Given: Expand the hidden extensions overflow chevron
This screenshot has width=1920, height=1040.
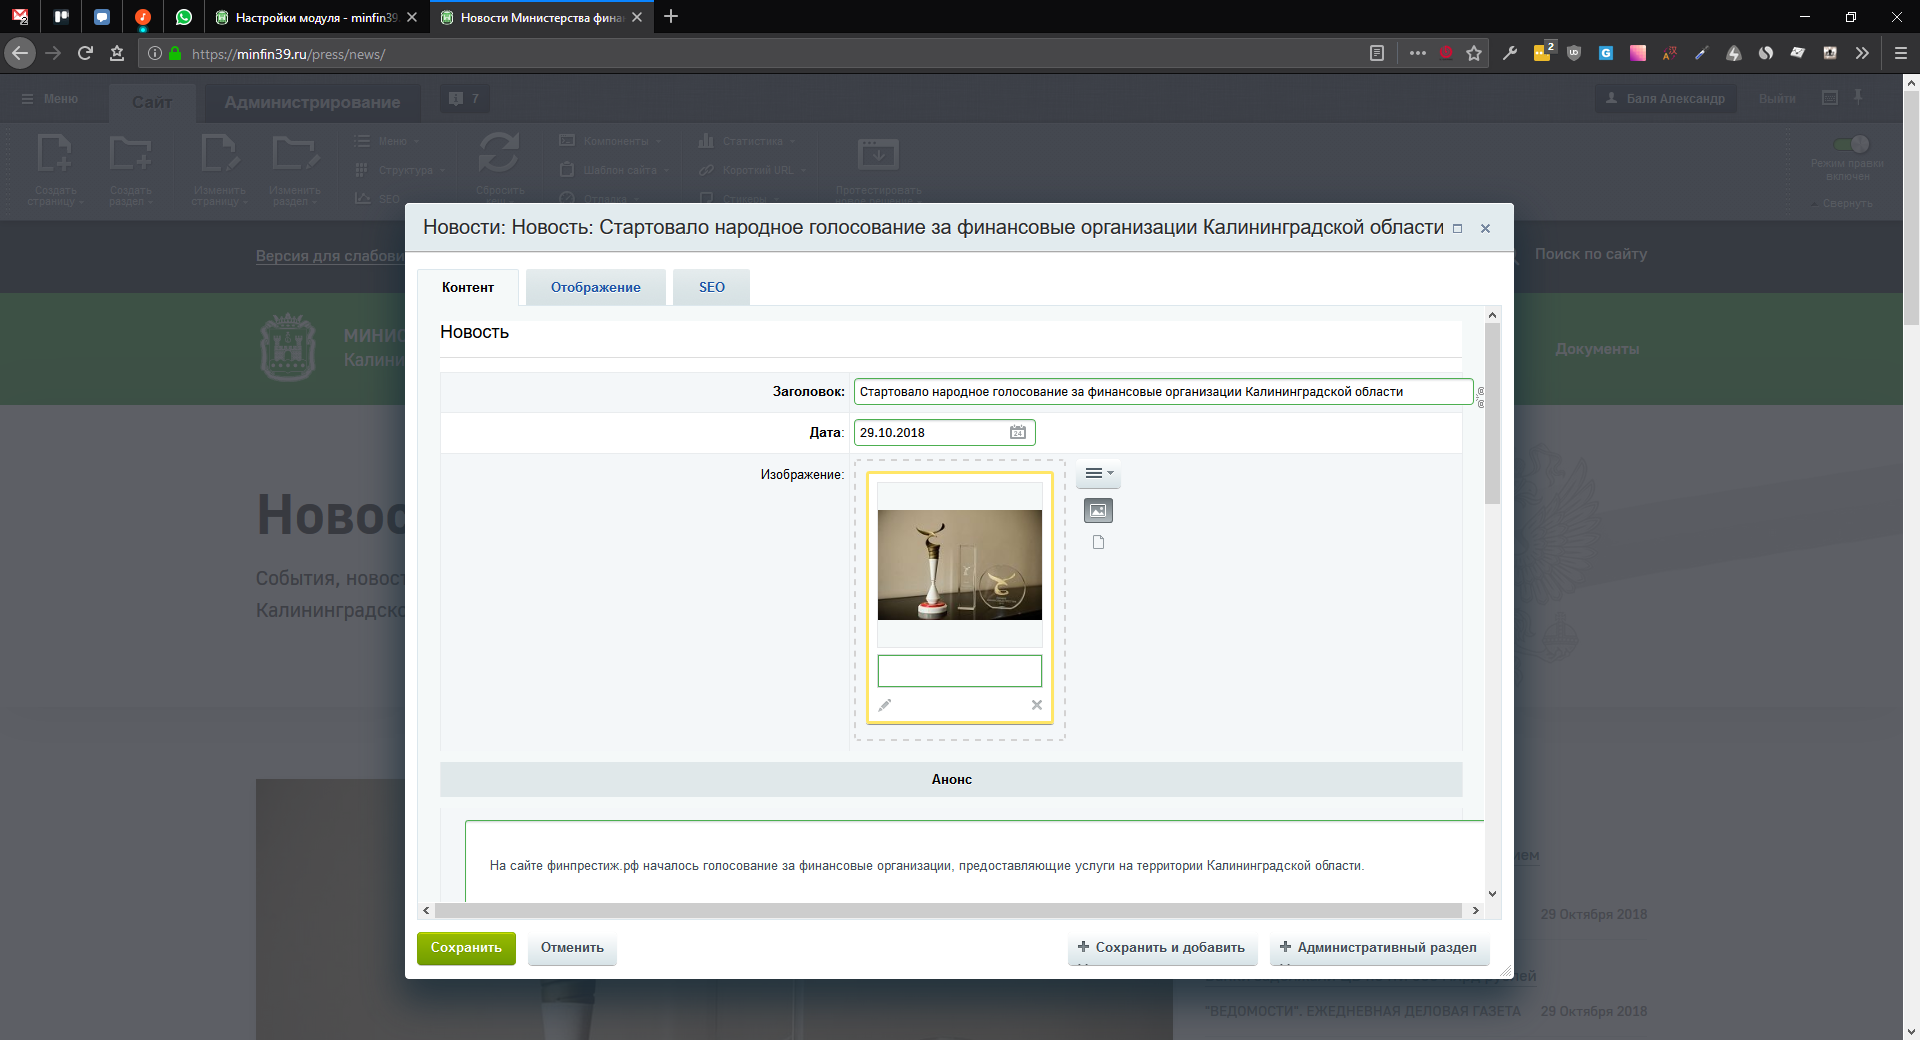Looking at the screenshot, I should pos(1862,54).
